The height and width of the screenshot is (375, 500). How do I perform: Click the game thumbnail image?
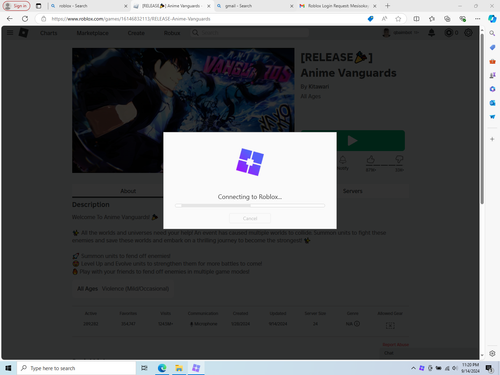pos(183,110)
